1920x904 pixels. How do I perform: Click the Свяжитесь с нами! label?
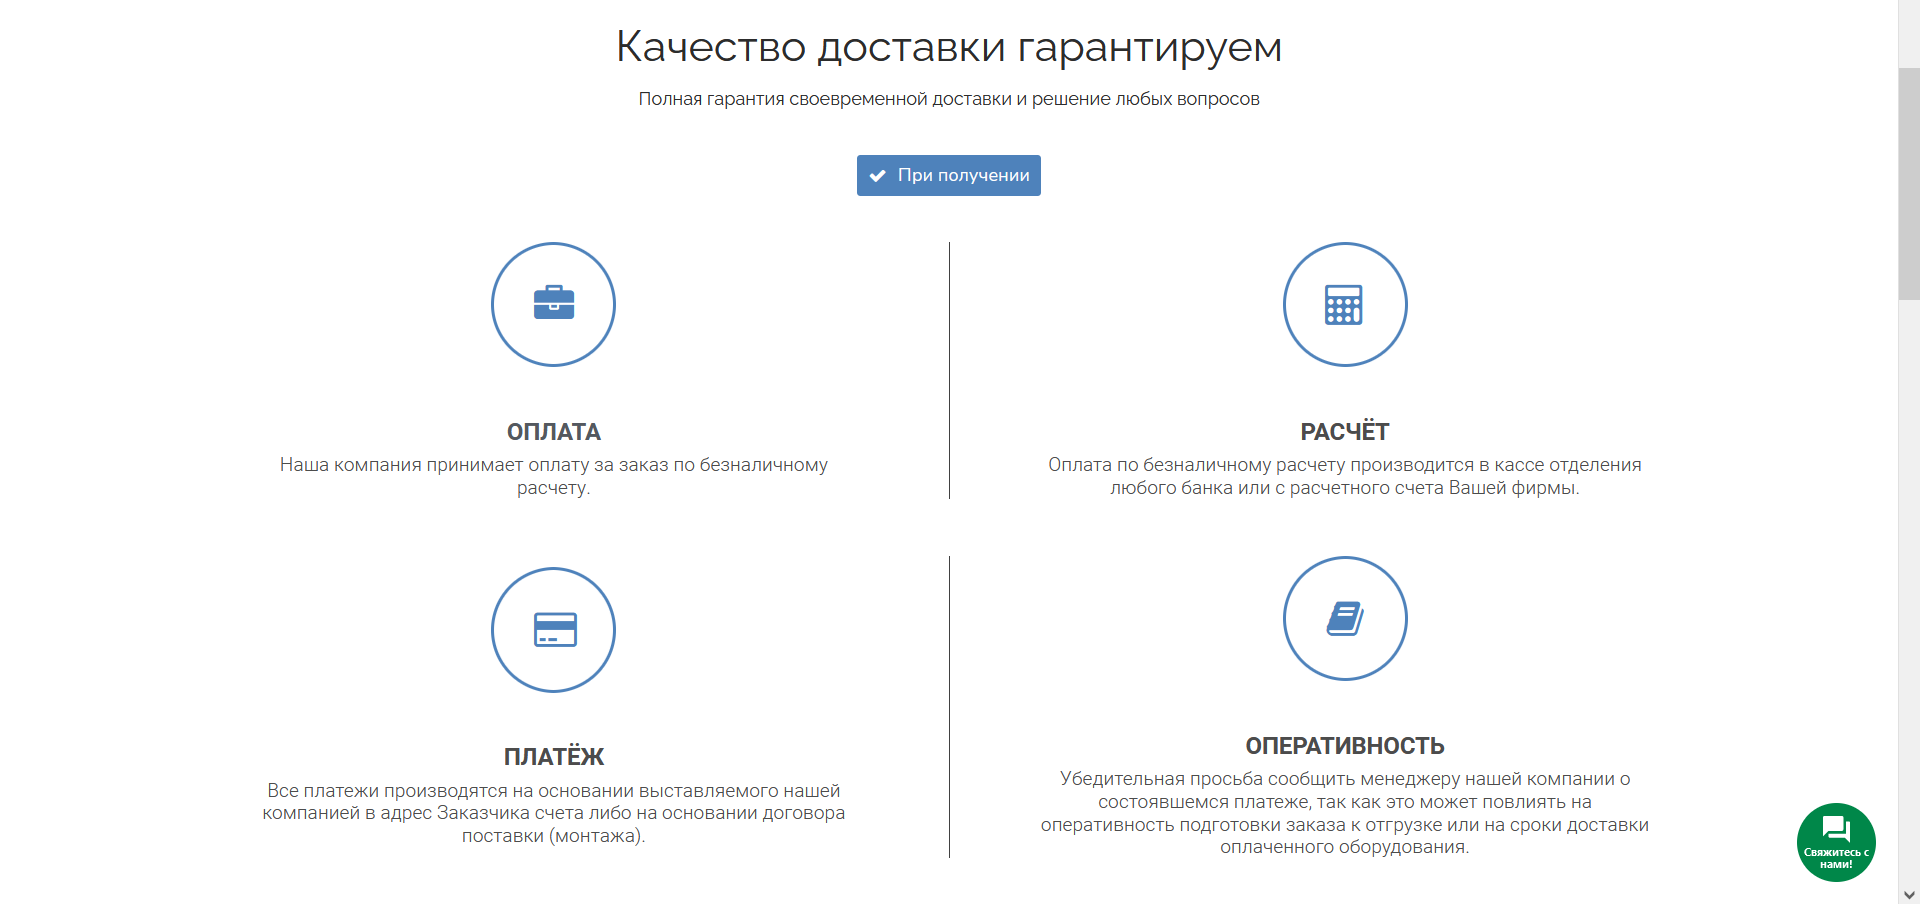click(x=1836, y=858)
